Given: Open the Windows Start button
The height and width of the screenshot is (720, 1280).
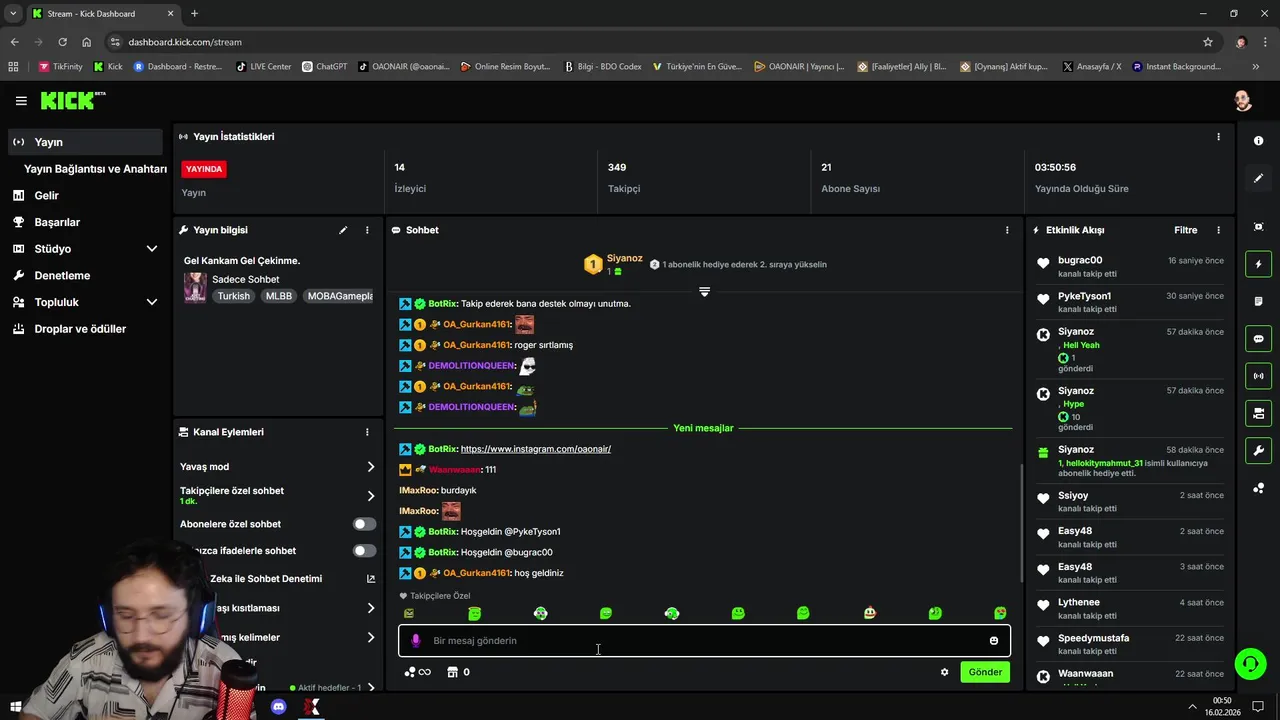Looking at the screenshot, I should [x=16, y=707].
